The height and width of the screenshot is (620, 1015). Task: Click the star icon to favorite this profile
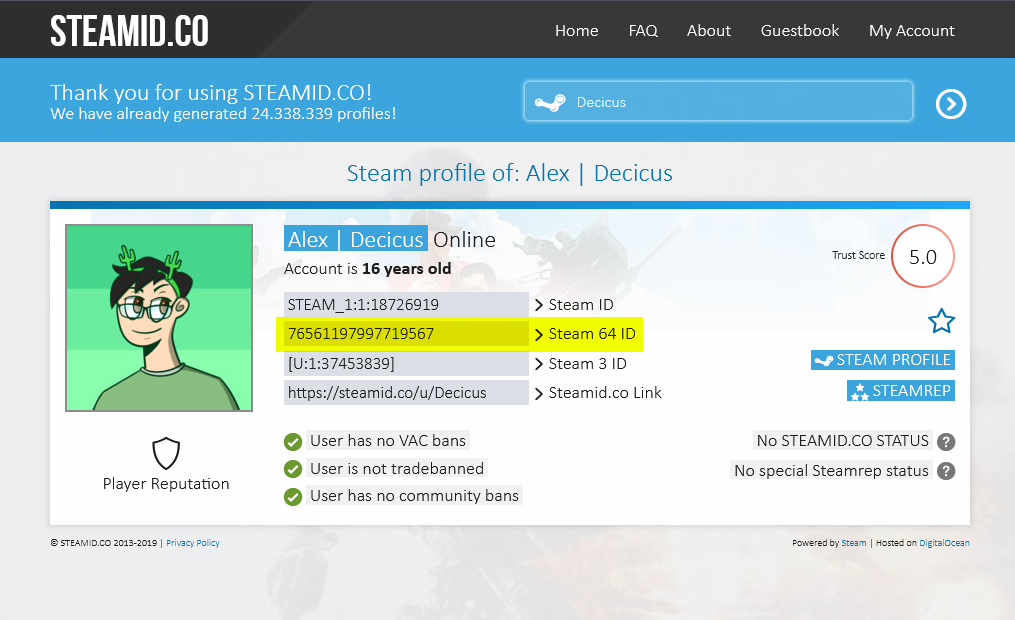(x=941, y=321)
